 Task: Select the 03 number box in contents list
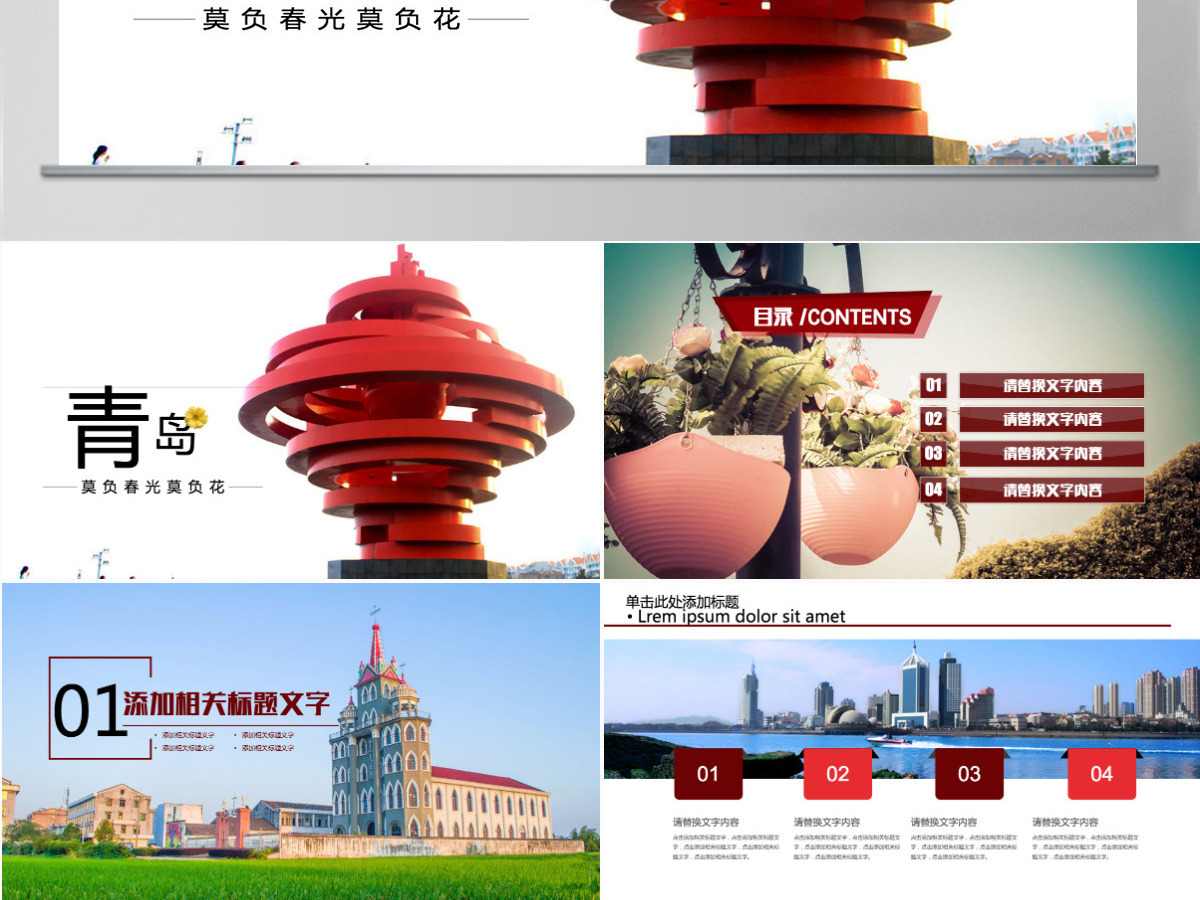(x=933, y=453)
